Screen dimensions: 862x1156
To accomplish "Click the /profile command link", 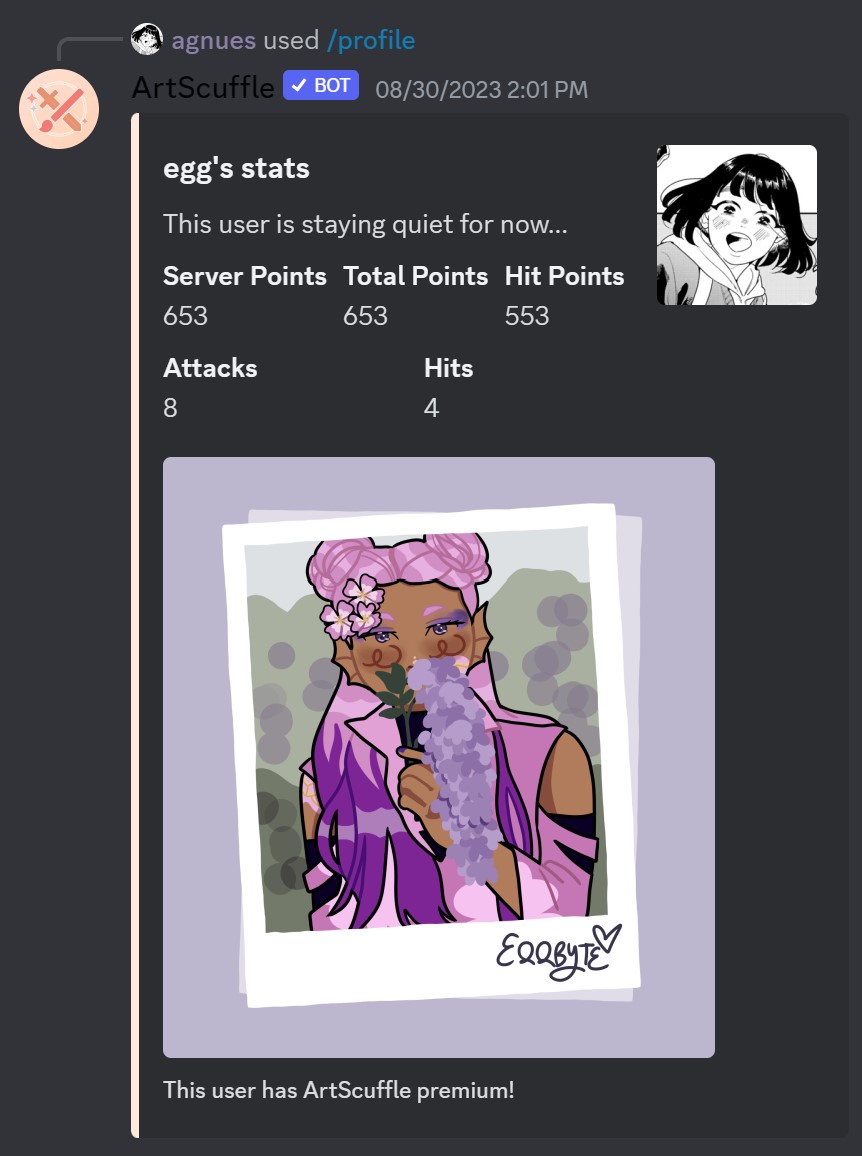I will 371,40.
